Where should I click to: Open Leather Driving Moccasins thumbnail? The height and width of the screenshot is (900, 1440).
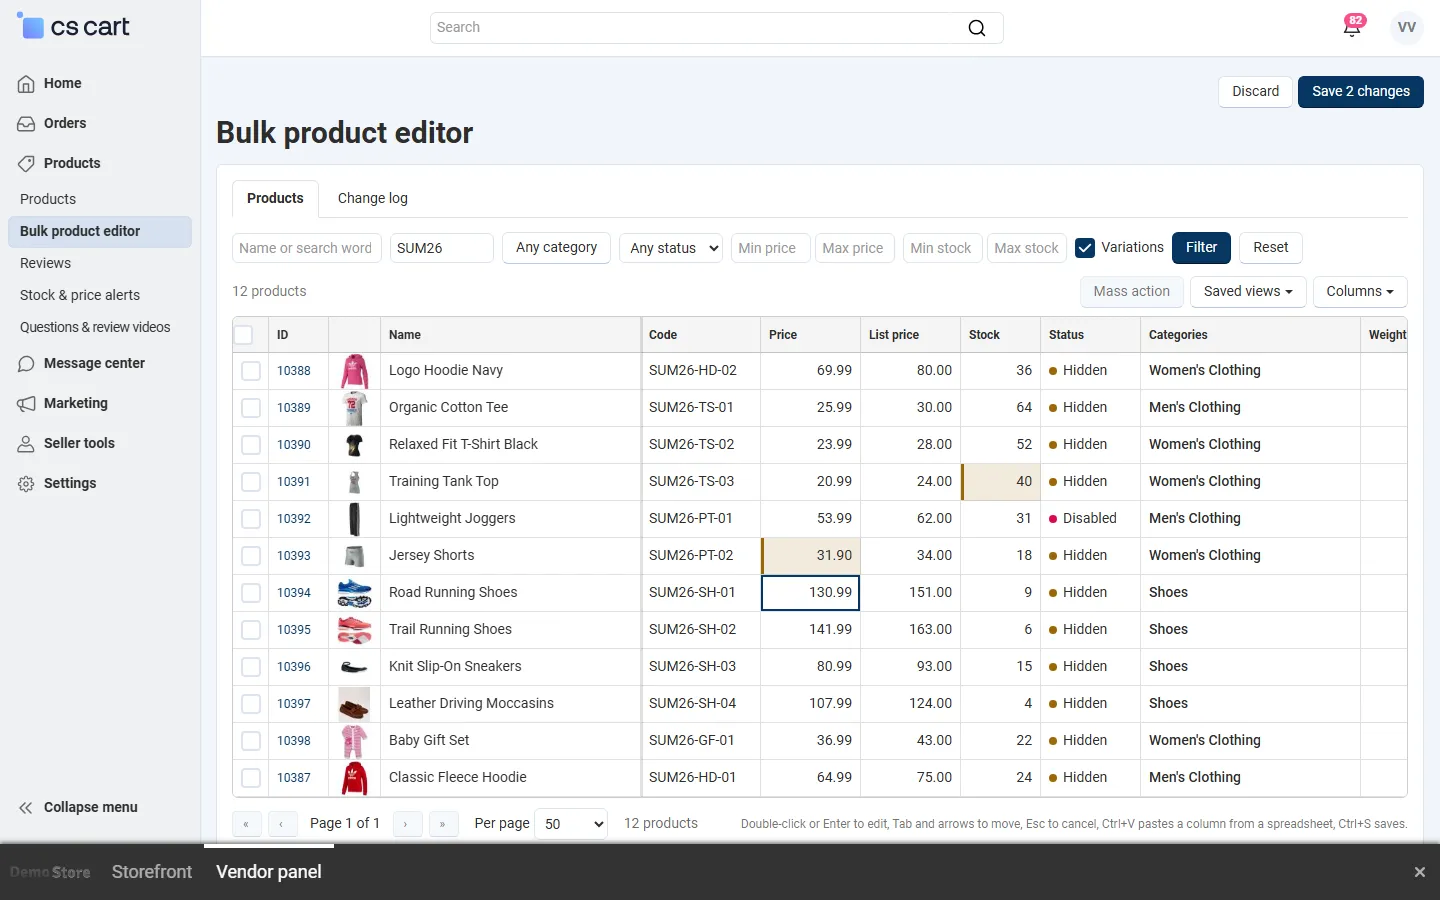point(354,704)
